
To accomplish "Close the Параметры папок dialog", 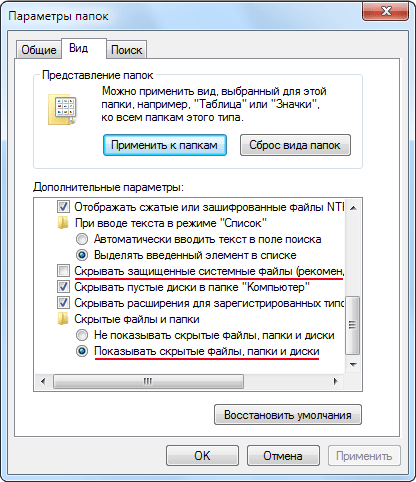I will pos(386,11).
